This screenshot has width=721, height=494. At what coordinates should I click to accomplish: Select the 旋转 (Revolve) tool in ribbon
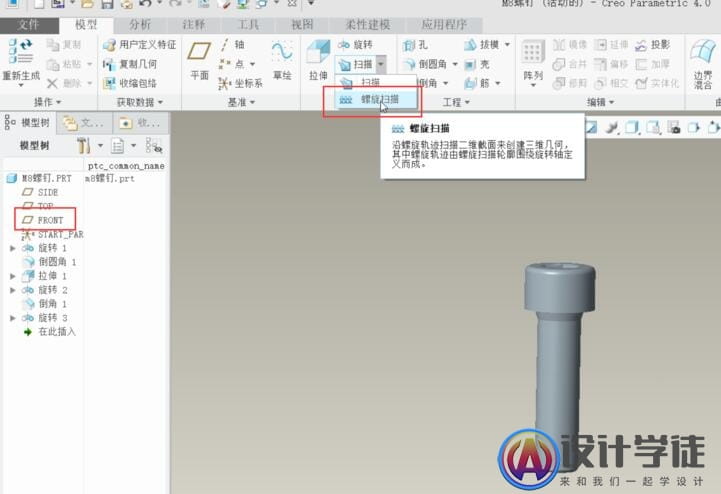[357, 45]
